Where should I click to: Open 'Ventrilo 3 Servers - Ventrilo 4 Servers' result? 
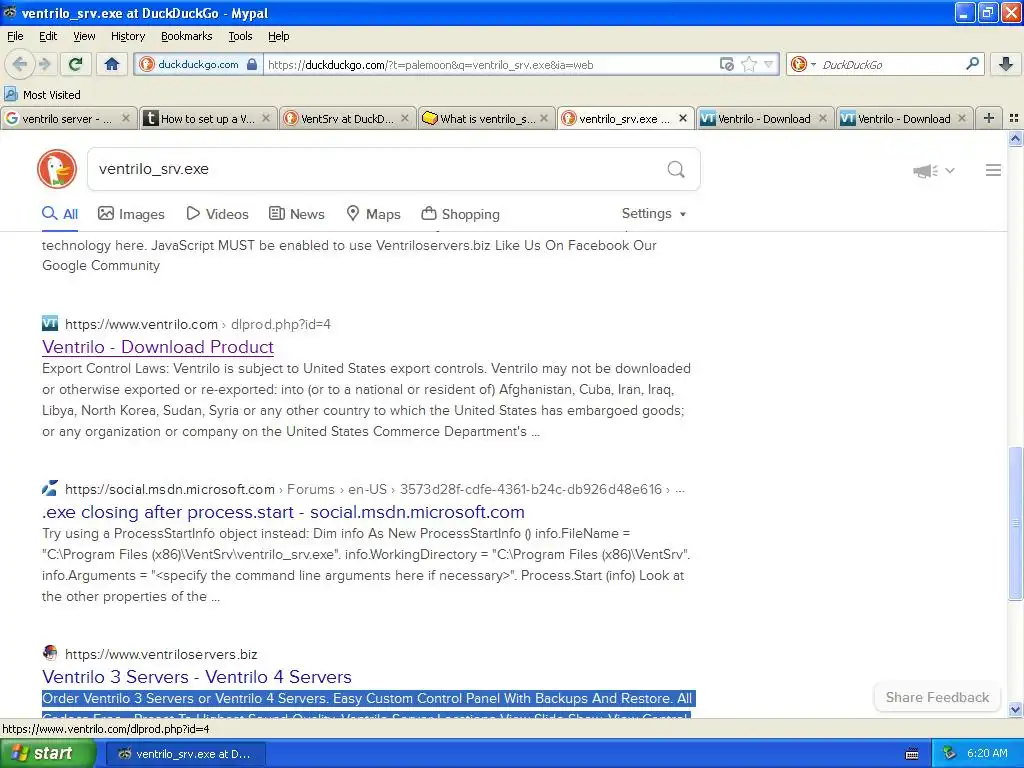(197, 677)
